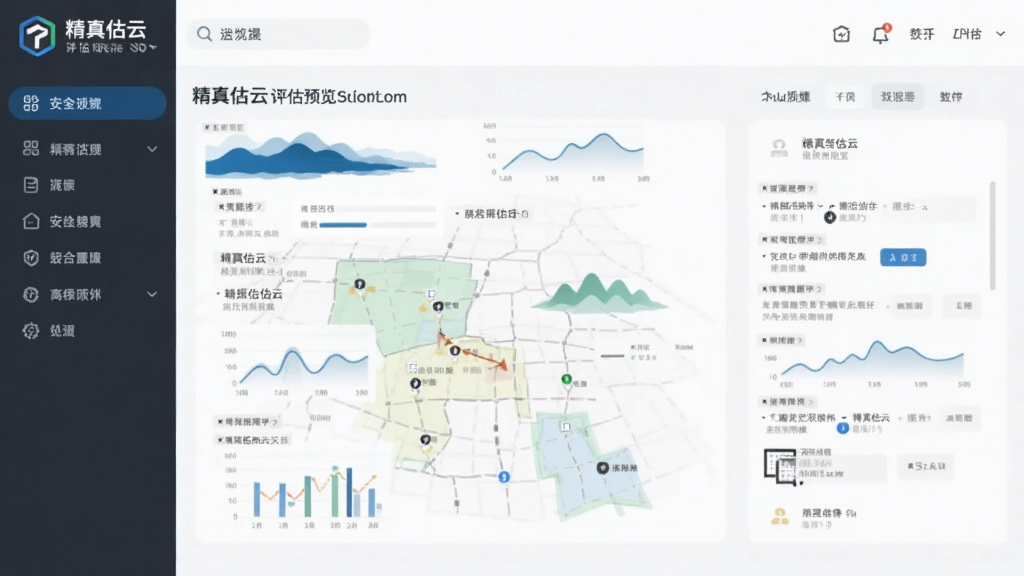Select the green circular marker on the map

(566, 379)
